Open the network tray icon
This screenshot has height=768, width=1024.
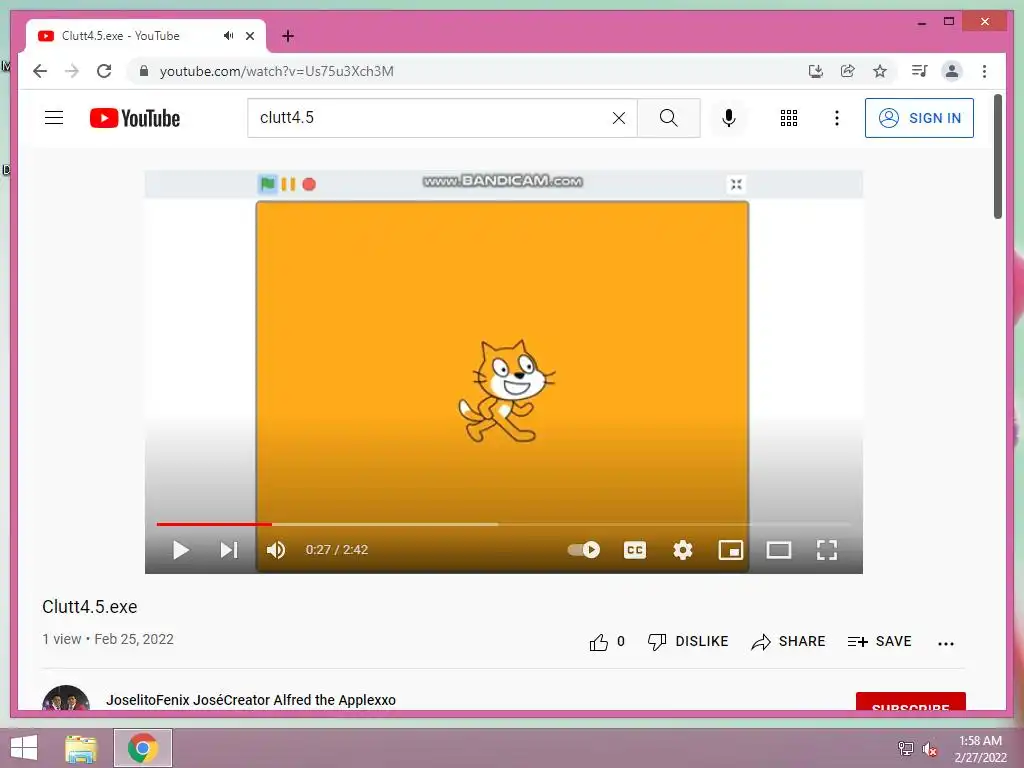tap(906, 748)
